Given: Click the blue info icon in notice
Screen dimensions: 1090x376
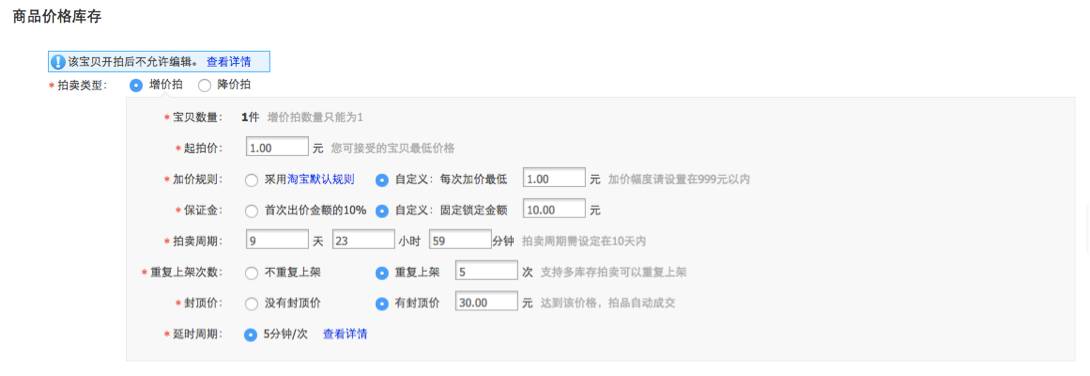Looking at the screenshot, I should (58, 62).
